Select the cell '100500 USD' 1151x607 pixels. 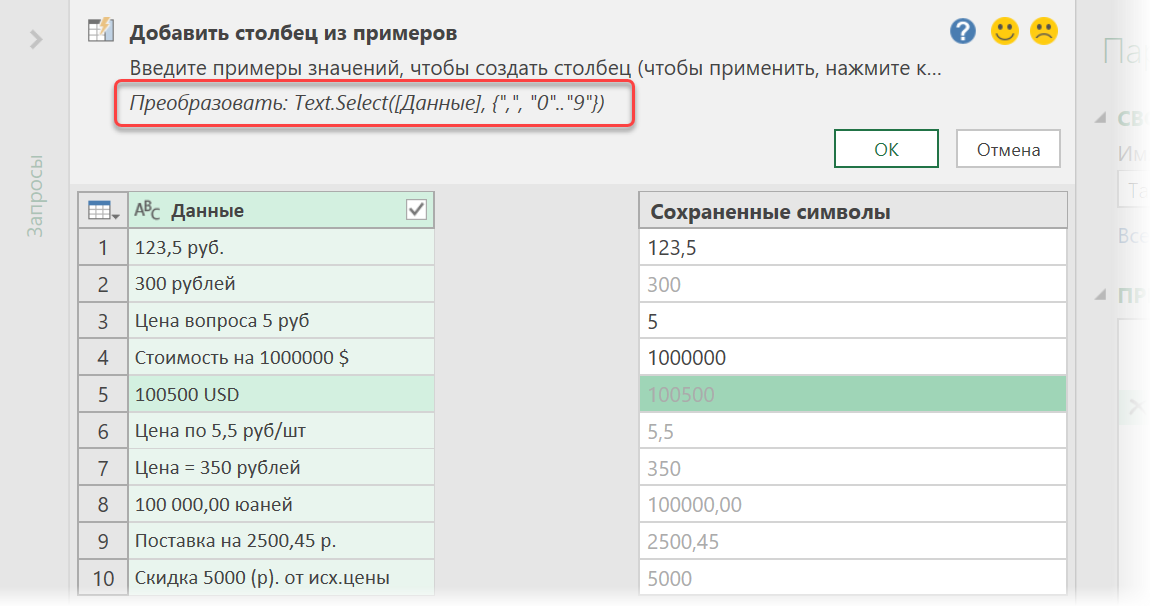tap(281, 393)
